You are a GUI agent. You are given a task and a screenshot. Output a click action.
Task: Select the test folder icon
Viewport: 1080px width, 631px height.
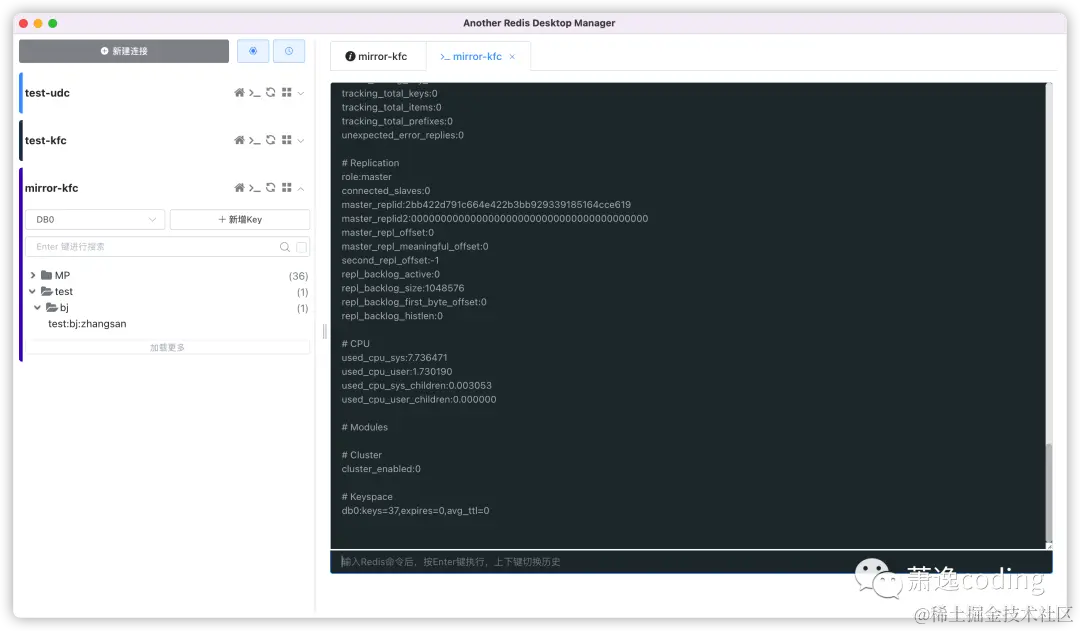(x=46, y=291)
